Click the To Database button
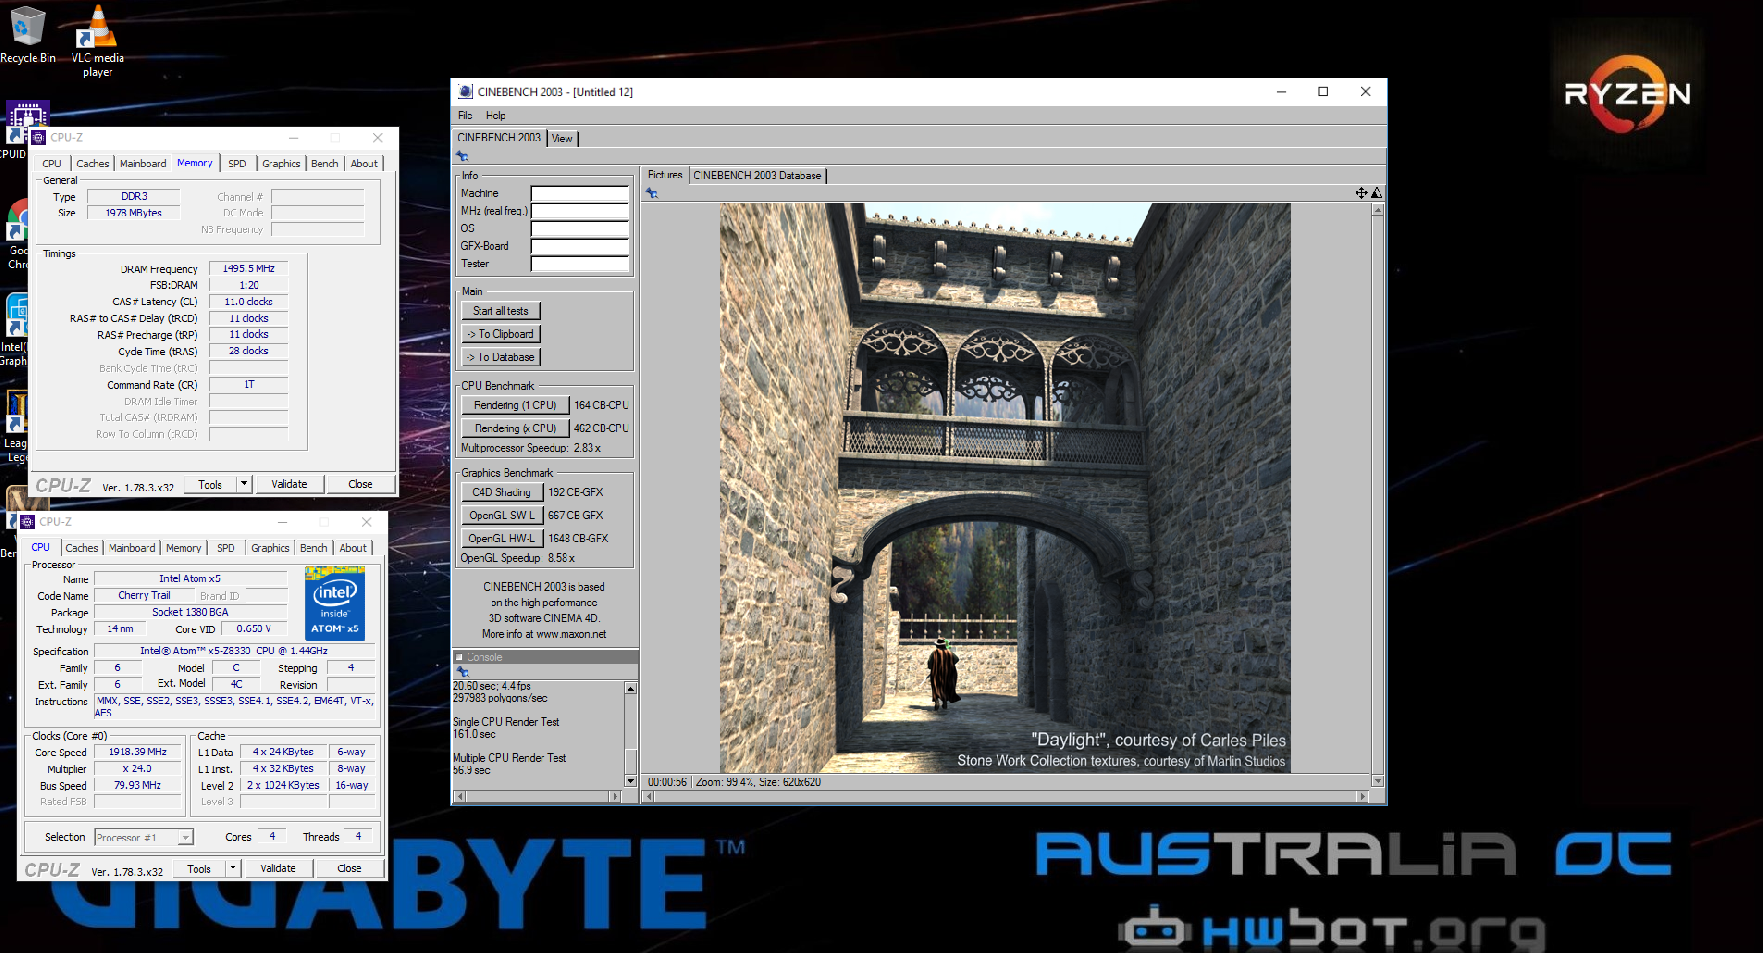The height and width of the screenshot is (953, 1763). click(501, 357)
